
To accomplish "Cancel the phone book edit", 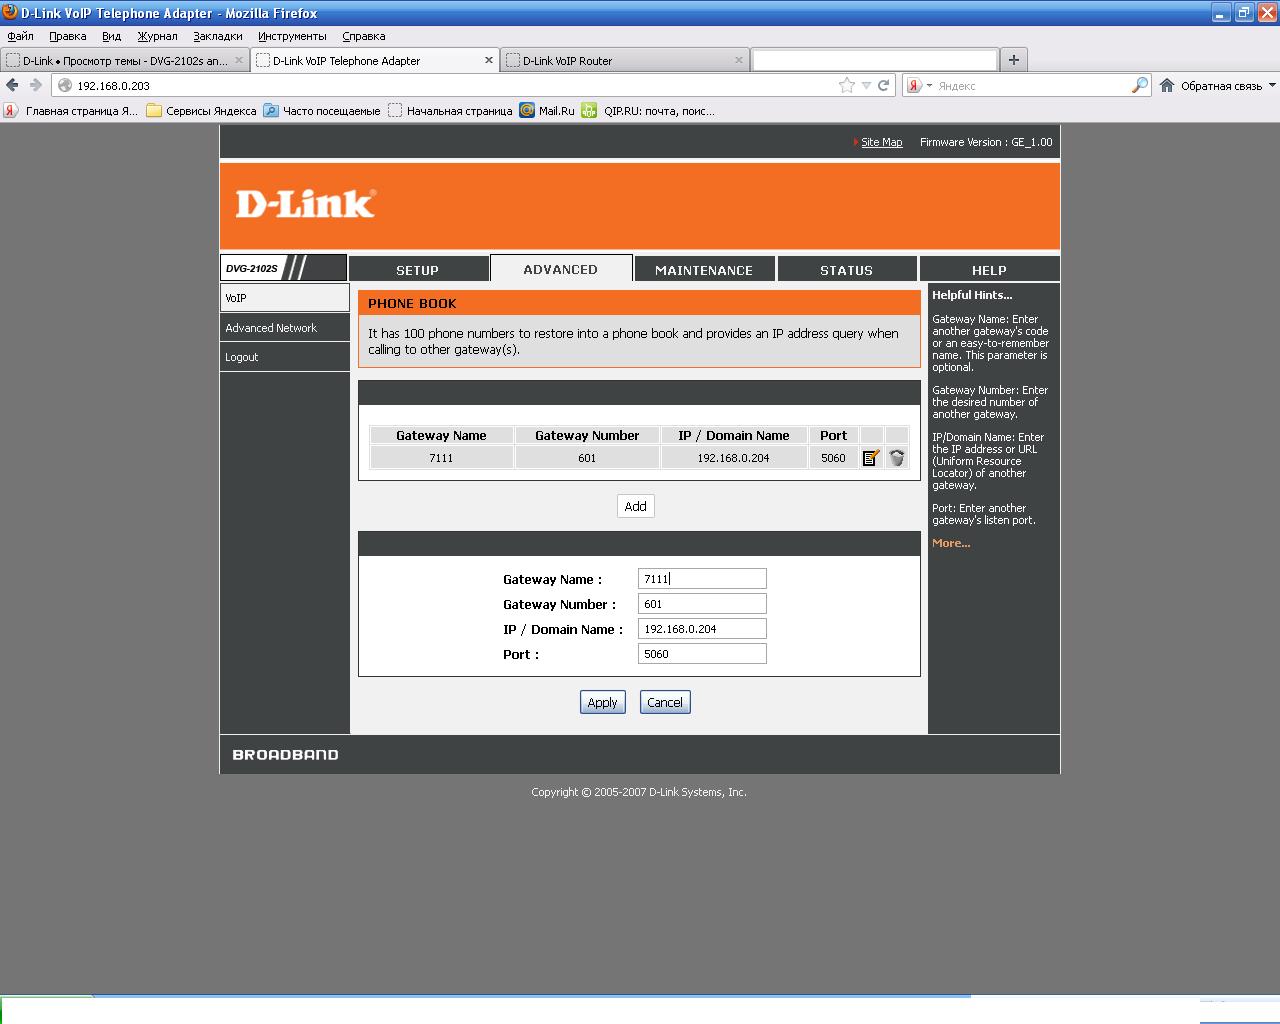I will click(665, 702).
